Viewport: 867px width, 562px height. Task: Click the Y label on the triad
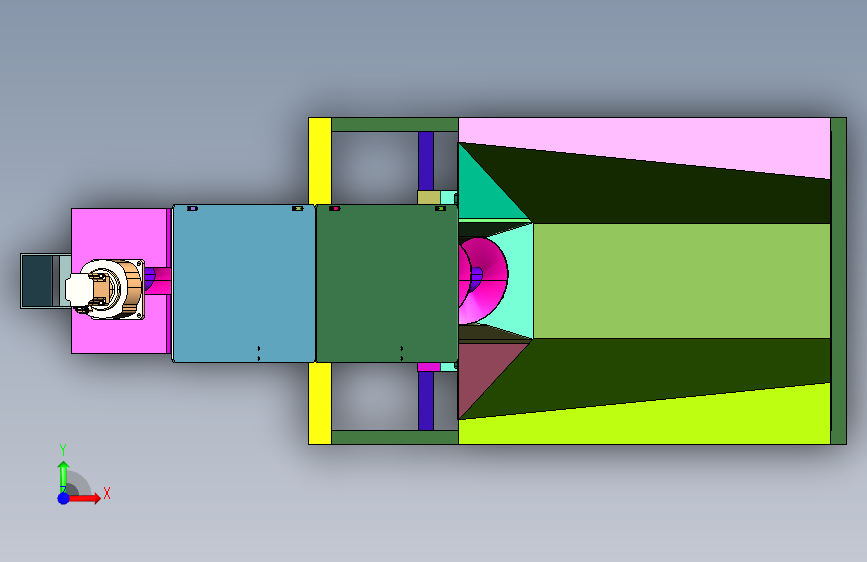click(x=63, y=449)
